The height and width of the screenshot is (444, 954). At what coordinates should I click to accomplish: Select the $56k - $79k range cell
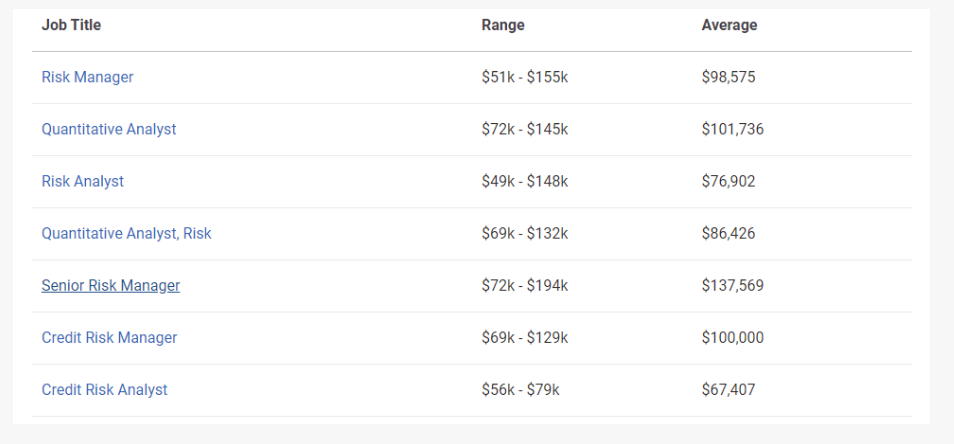coord(520,389)
